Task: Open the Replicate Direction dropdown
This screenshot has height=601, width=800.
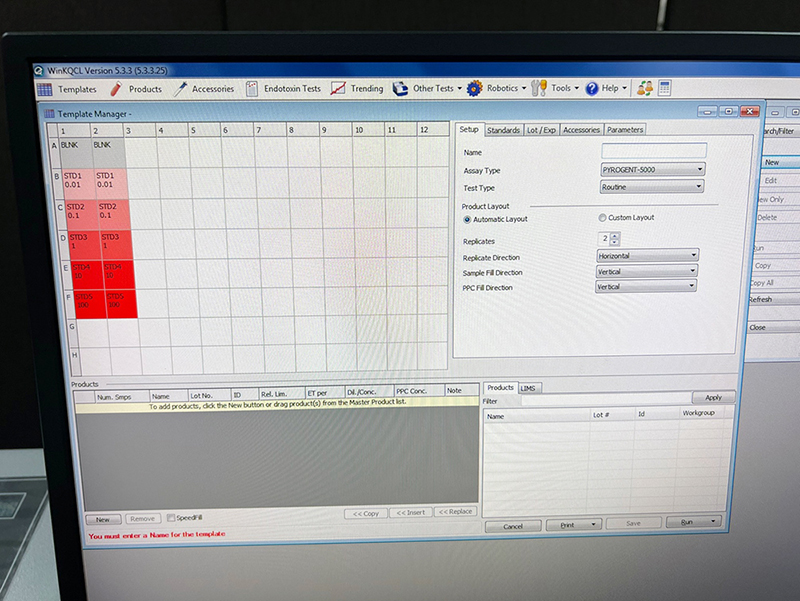Action: (647, 256)
